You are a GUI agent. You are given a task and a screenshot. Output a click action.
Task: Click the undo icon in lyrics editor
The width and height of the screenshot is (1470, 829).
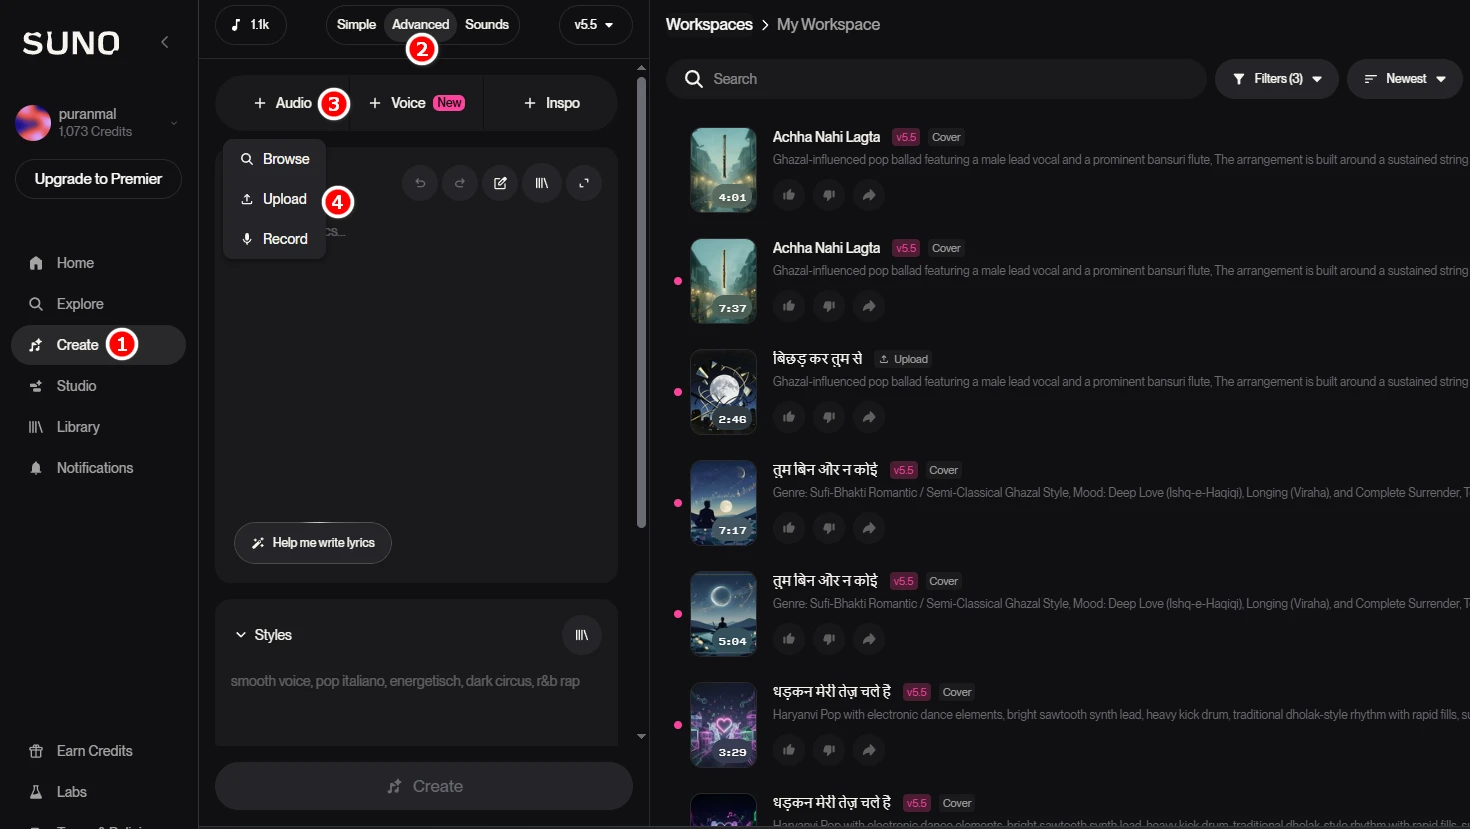(x=420, y=183)
